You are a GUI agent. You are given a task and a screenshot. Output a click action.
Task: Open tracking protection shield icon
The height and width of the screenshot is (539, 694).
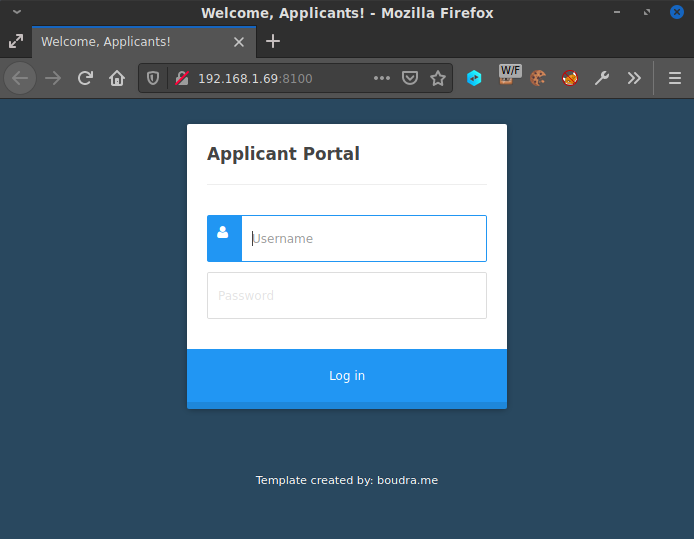pyautogui.click(x=154, y=78)
